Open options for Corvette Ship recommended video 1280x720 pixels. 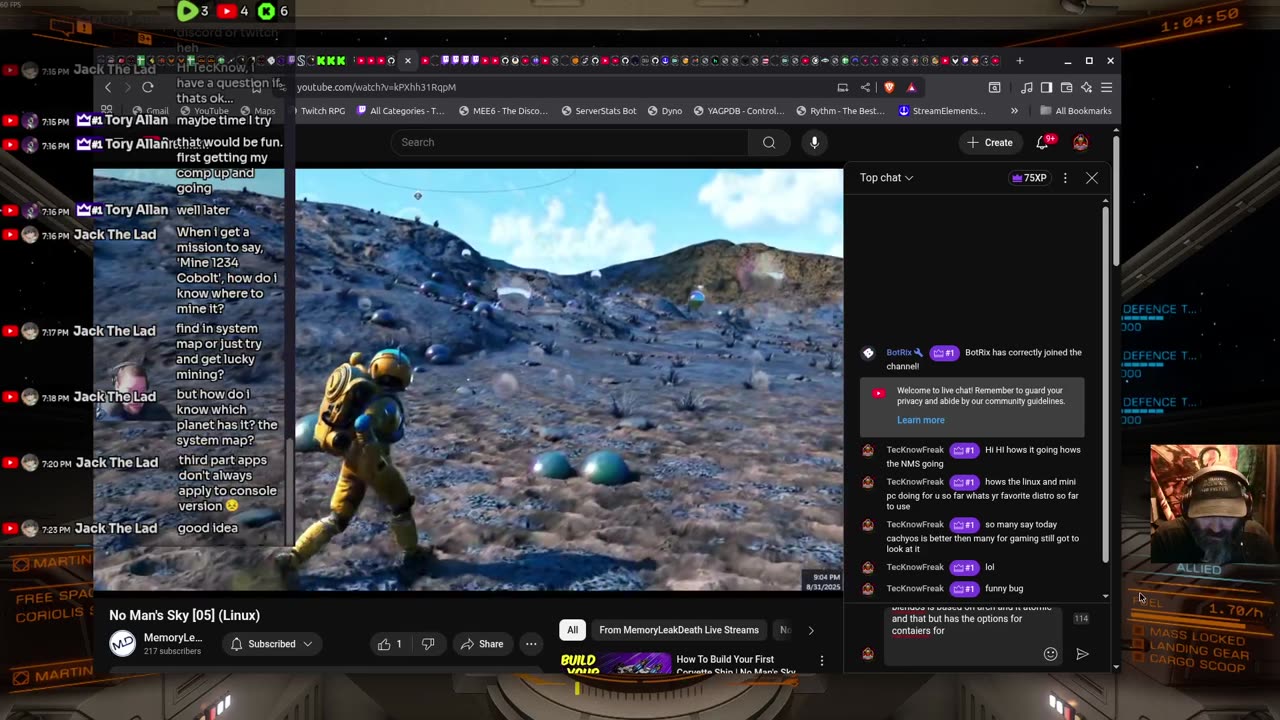tap(822, 660)
